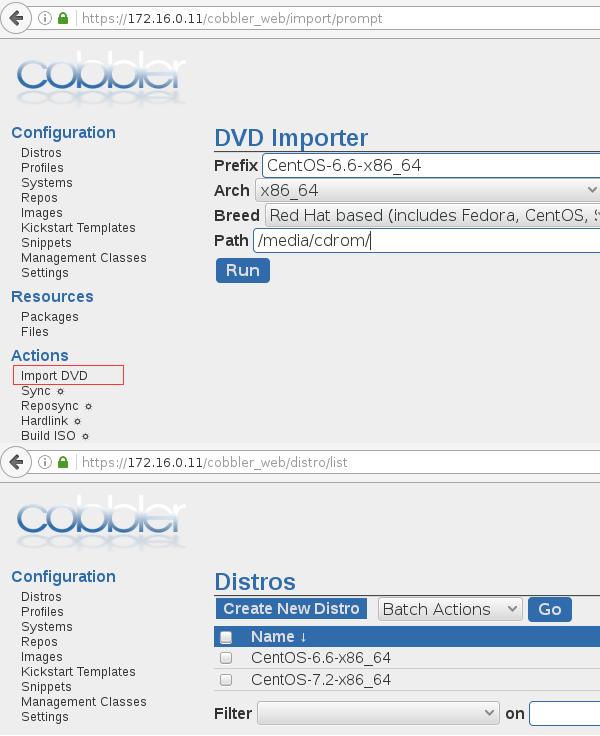
Task: Click Import DVD action link
Action: pyautogui.click(x=54, y=376)
